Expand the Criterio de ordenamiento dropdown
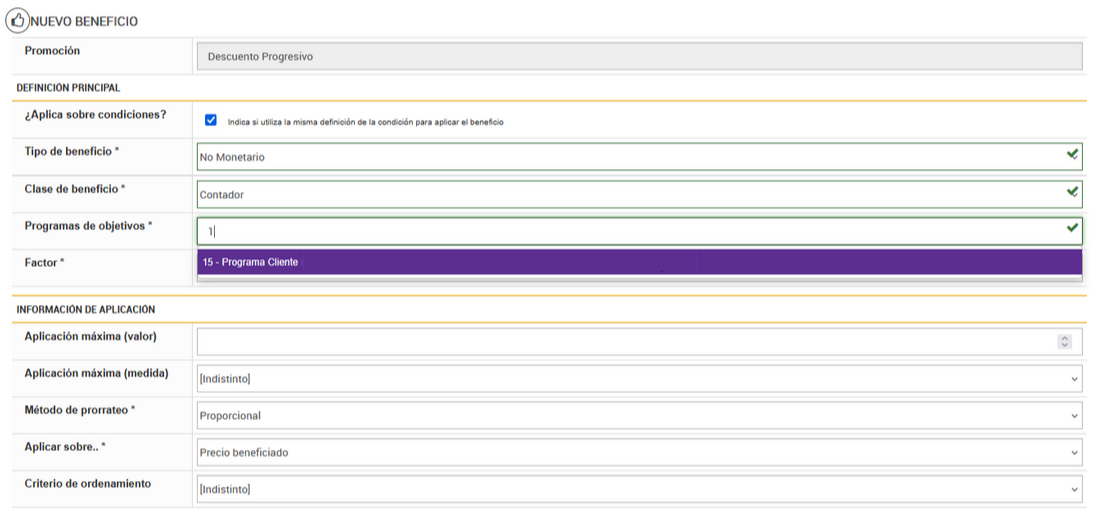The width and height of the screenshot is (1105, 525). click(x=638, y=489)
